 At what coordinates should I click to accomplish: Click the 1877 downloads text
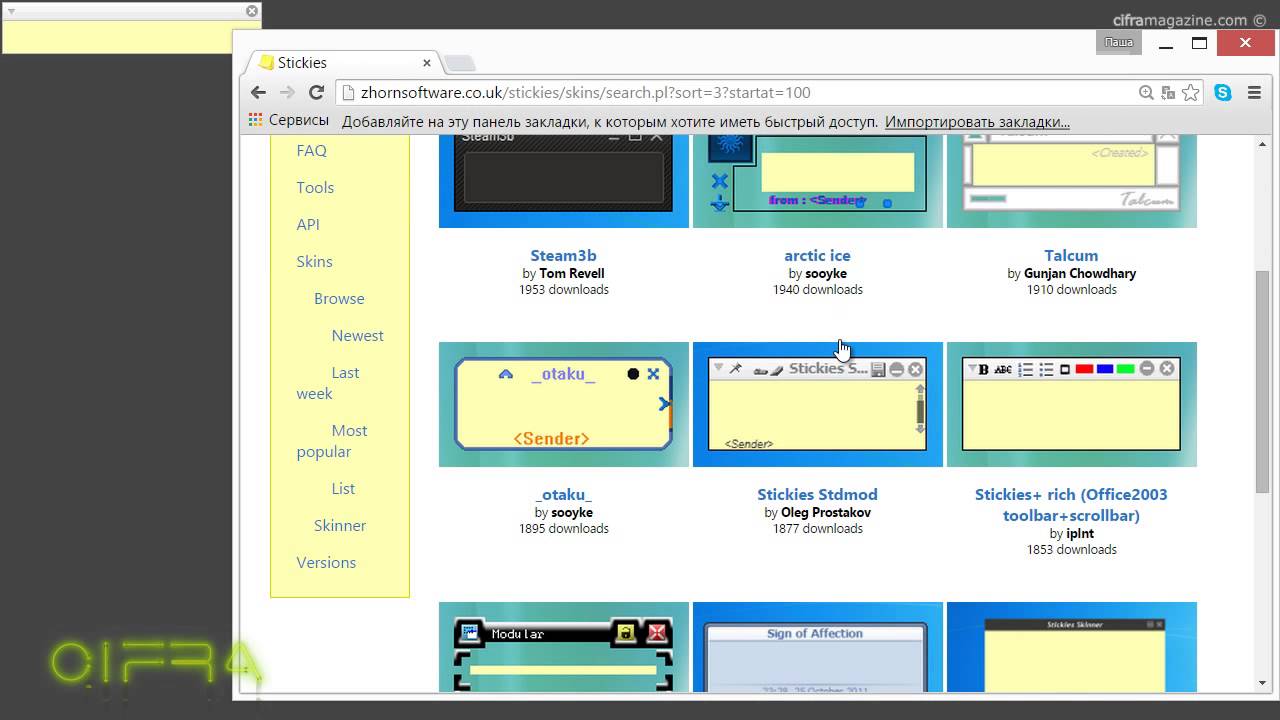tap(818, 528)
